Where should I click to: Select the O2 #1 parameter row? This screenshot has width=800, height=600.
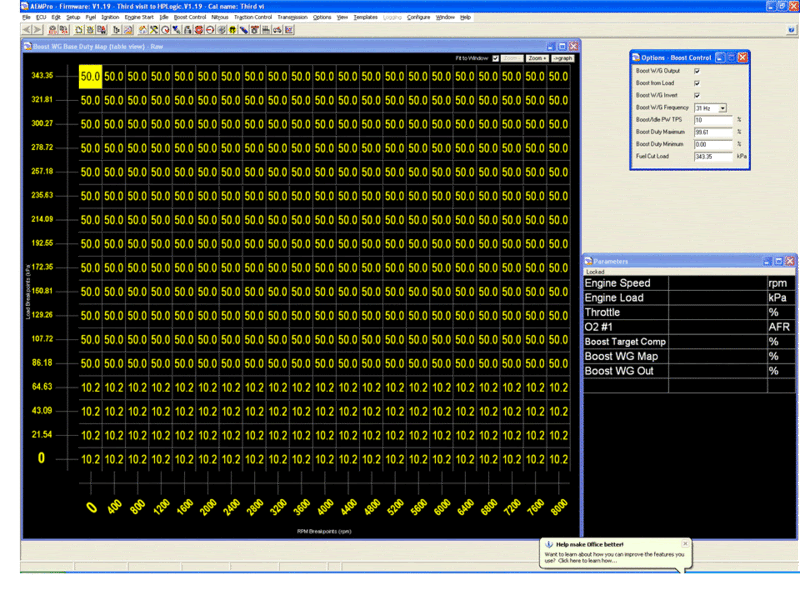[689, 327]
